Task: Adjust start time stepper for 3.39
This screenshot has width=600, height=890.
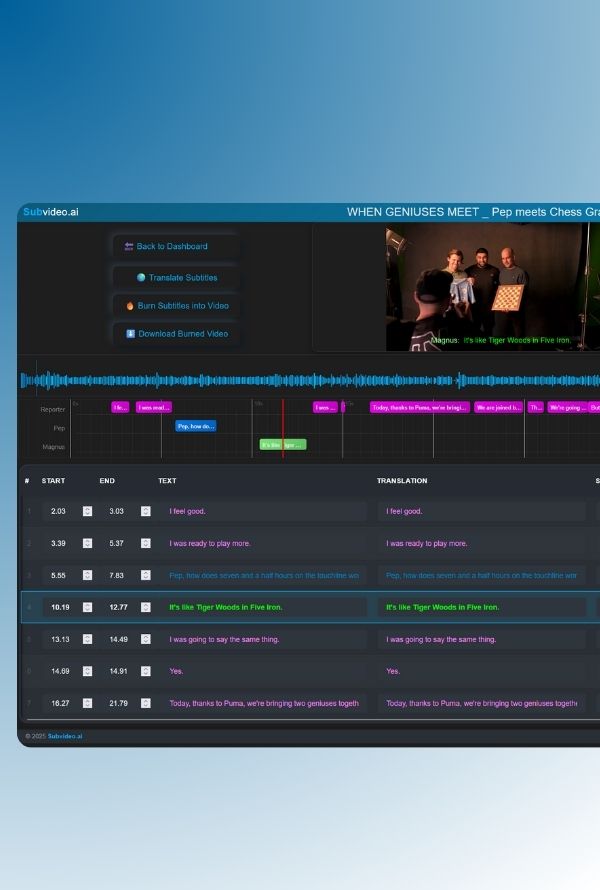Action: click(x=87, y=543)
